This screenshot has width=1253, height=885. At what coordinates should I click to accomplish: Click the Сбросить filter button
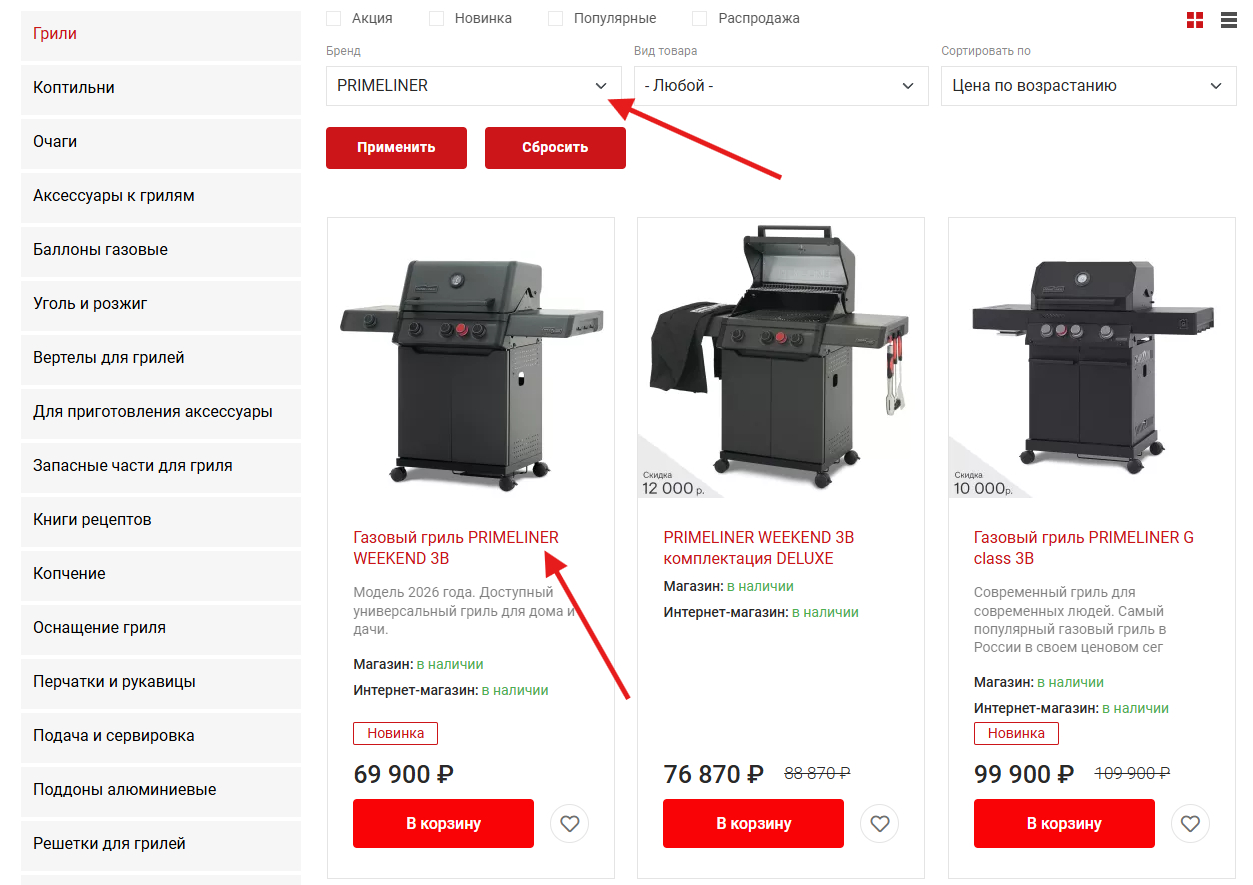click(555, 148)
